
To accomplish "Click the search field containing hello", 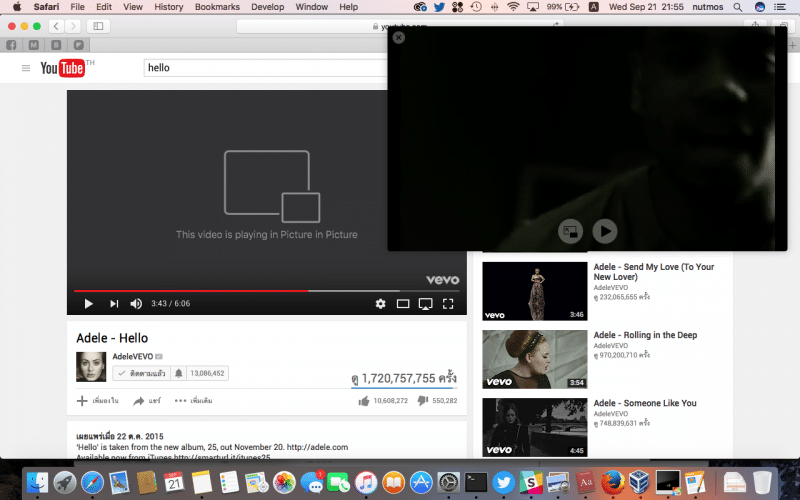I will (265, 68).
